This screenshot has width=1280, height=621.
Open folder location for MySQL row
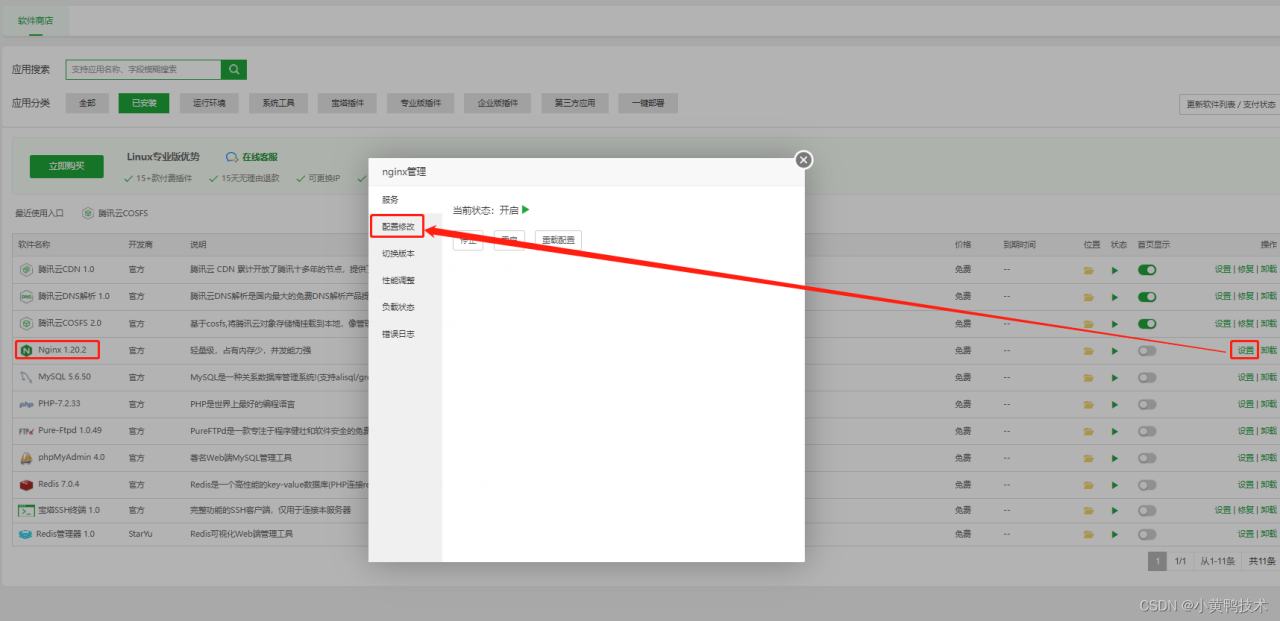(x=1089, y=377)
